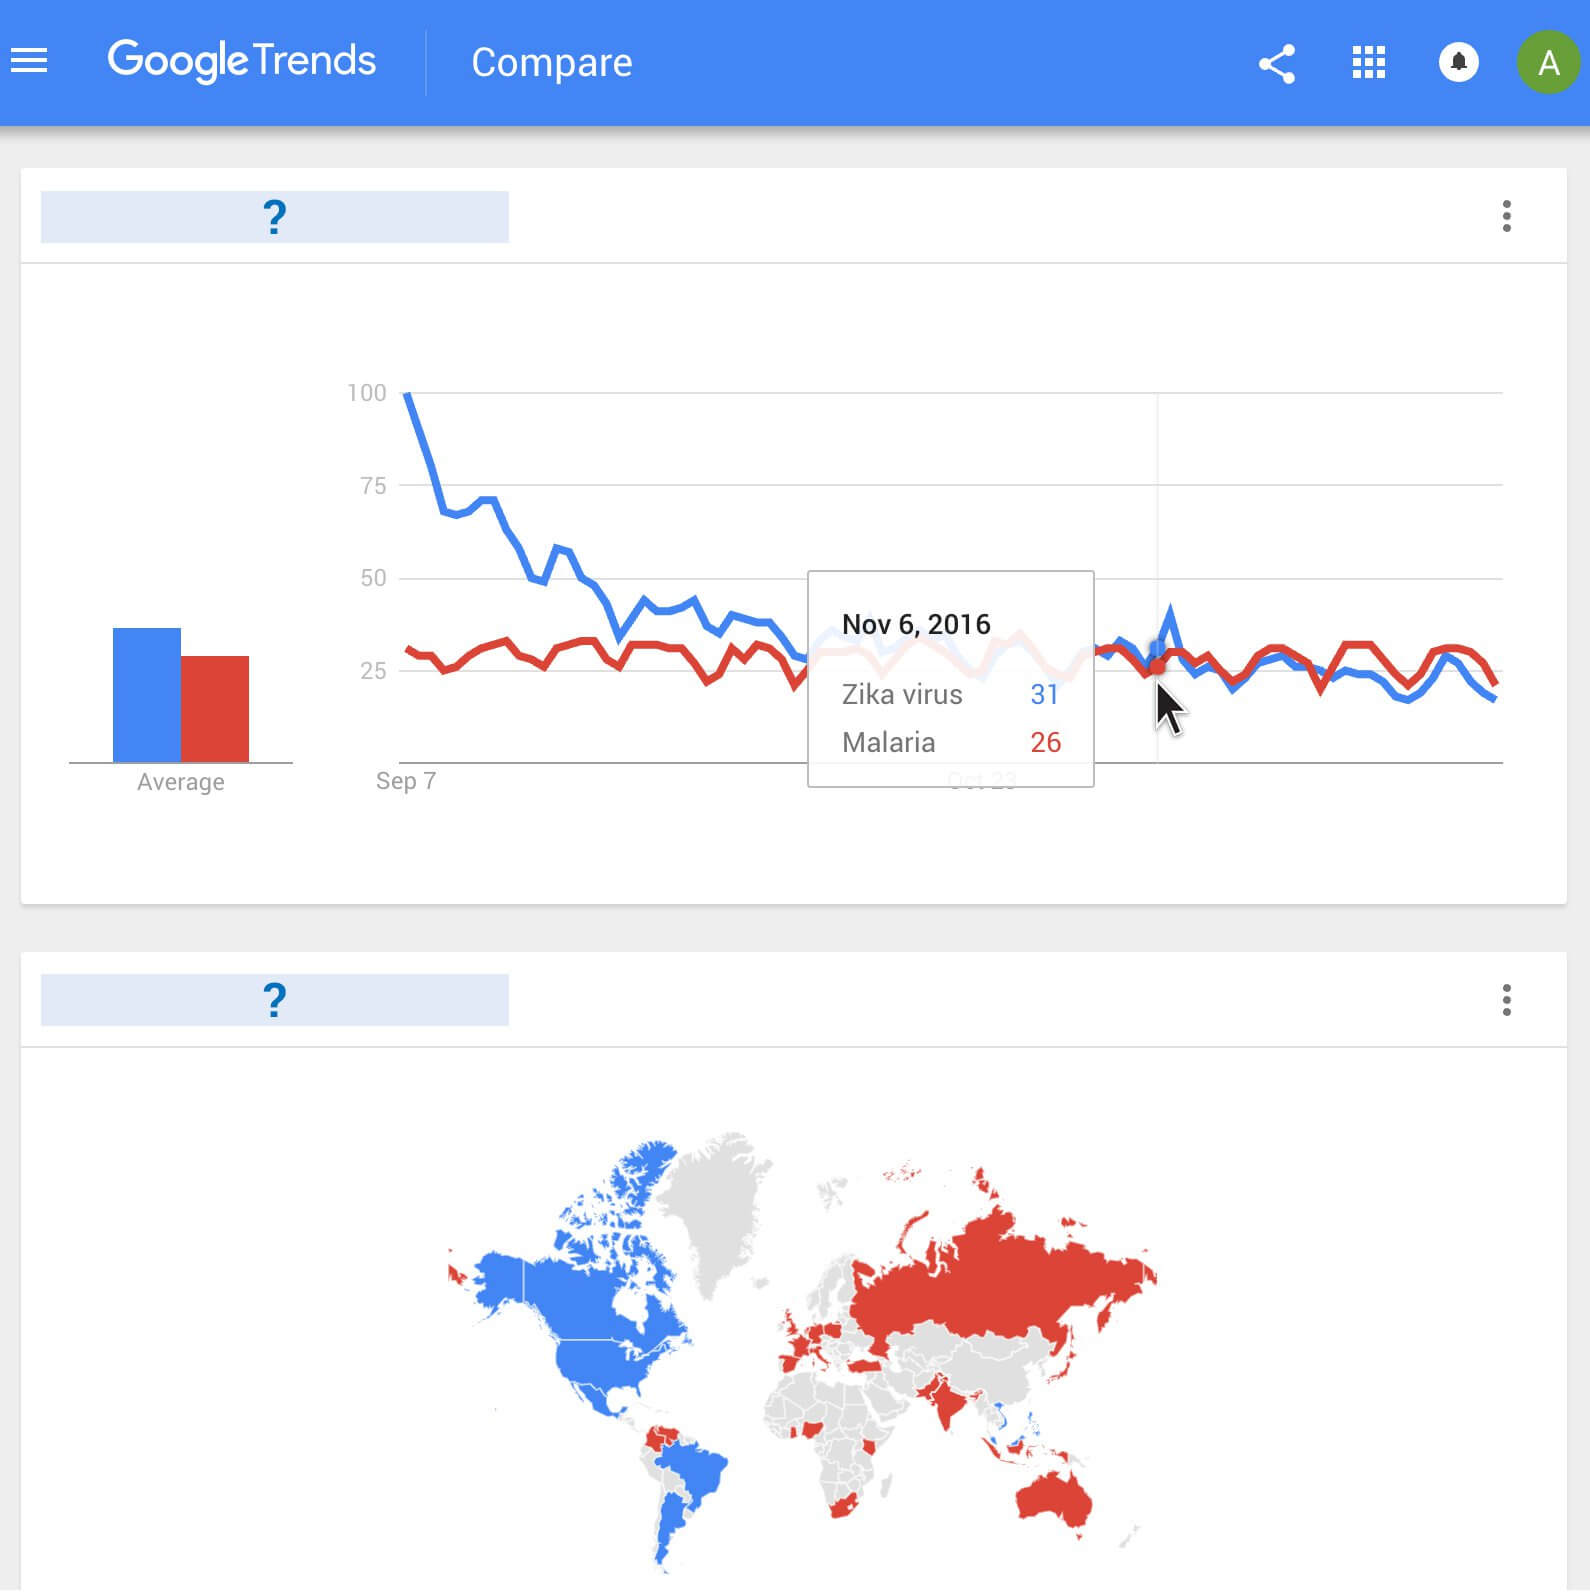1590x1594 pixels.
Task: Open the navigation hamburger menu
Action: (x=29, y=60)
